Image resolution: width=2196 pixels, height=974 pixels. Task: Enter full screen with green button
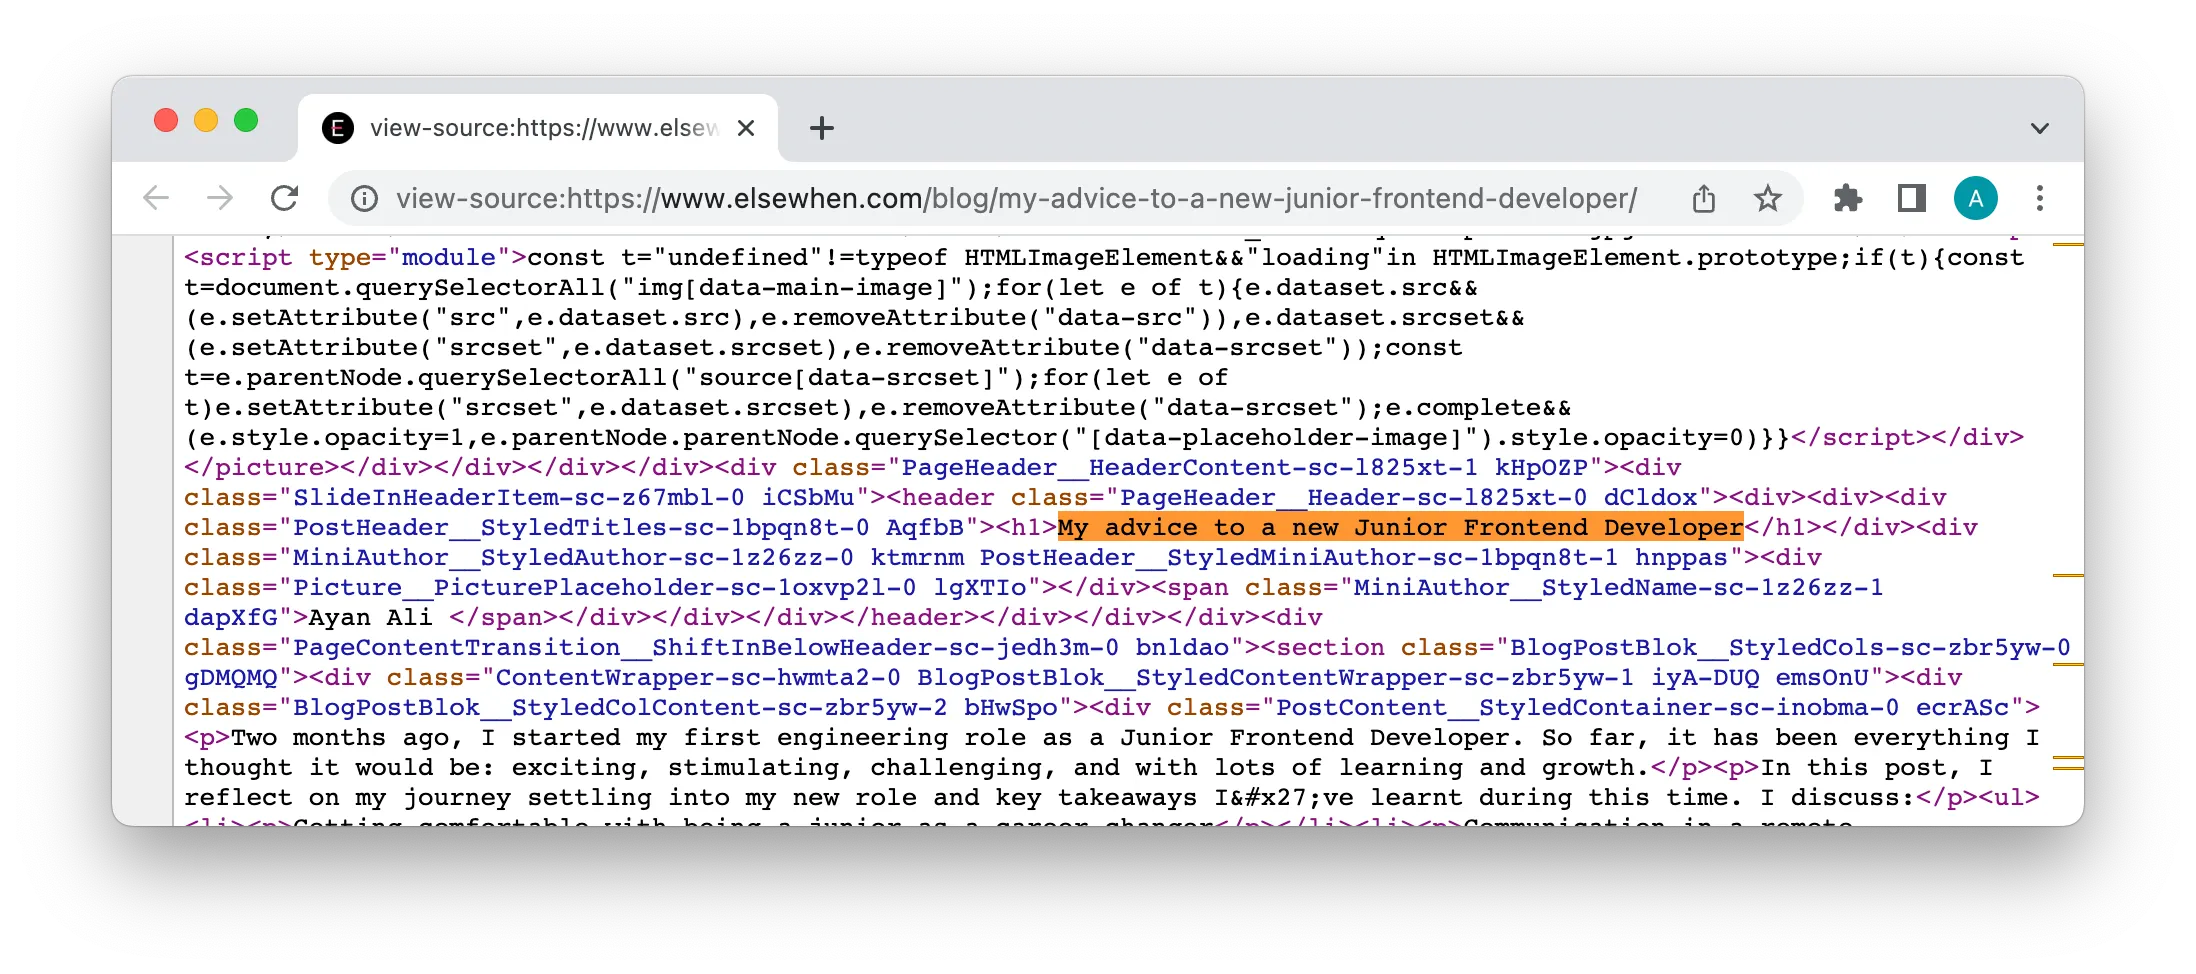[x=246, y=121]
